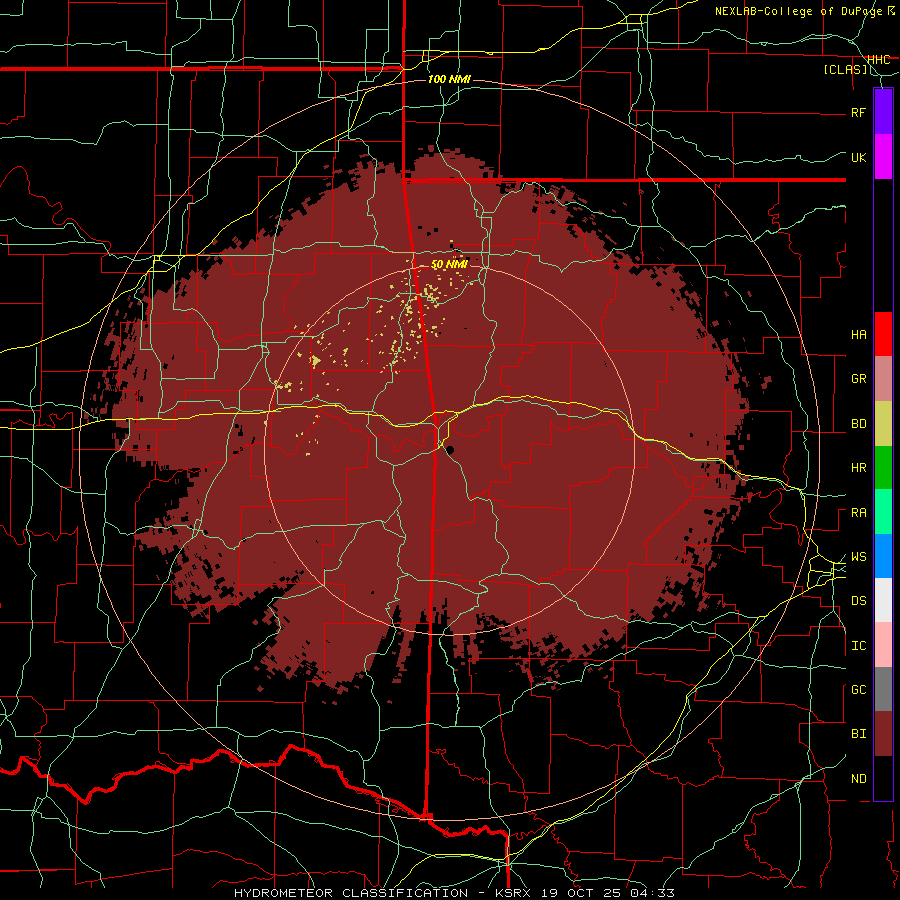Image resolution: width=900 pixels, height=900 pixels.
Task: Click the DS legend label
Action: pyautogui.click(x=858, y=601)
